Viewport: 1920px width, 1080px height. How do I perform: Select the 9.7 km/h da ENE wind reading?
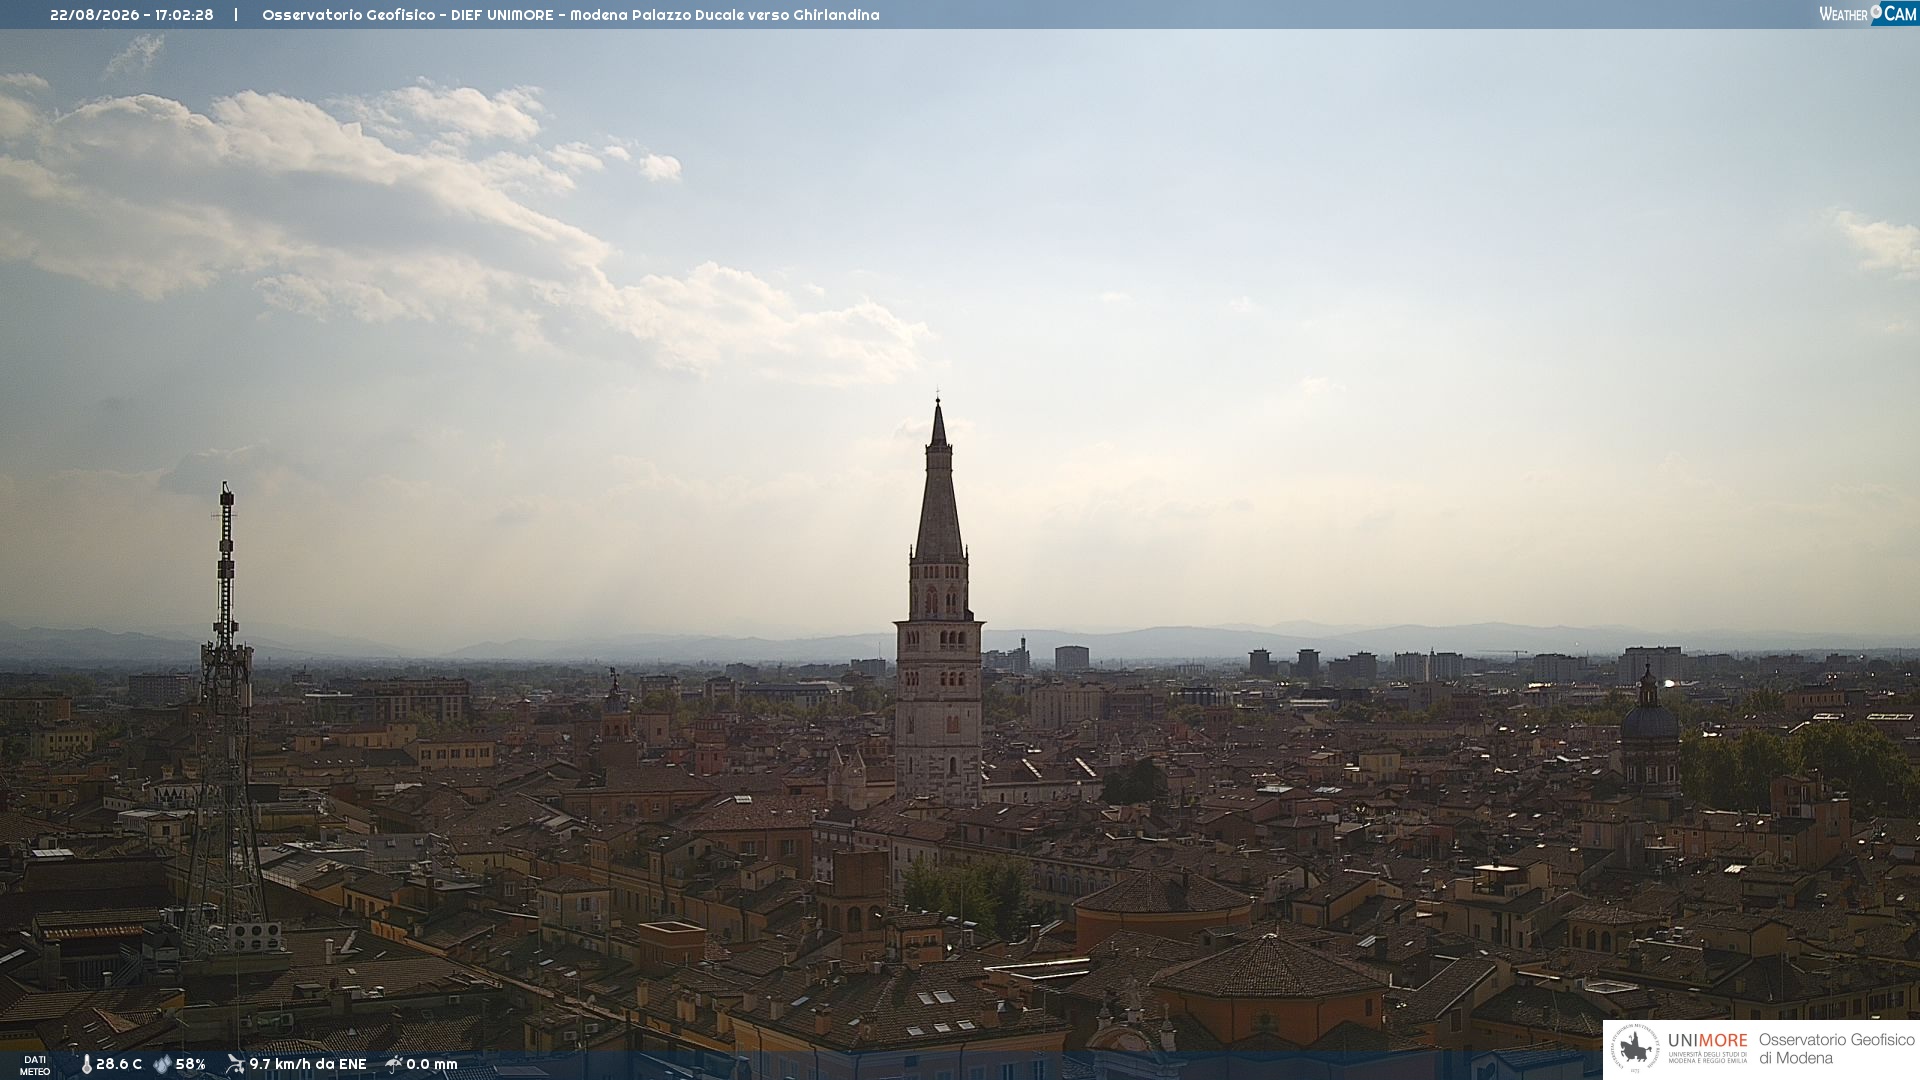[x=308, y=1064]
